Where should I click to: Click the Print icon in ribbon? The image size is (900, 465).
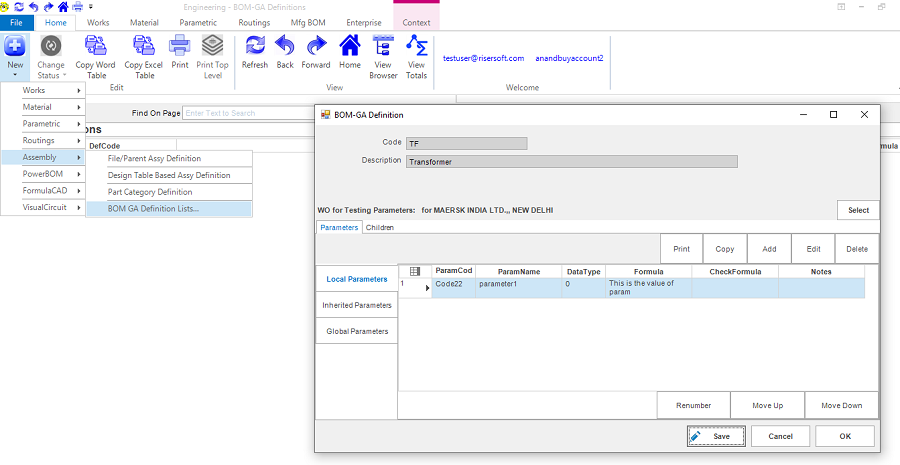[180, 46]
